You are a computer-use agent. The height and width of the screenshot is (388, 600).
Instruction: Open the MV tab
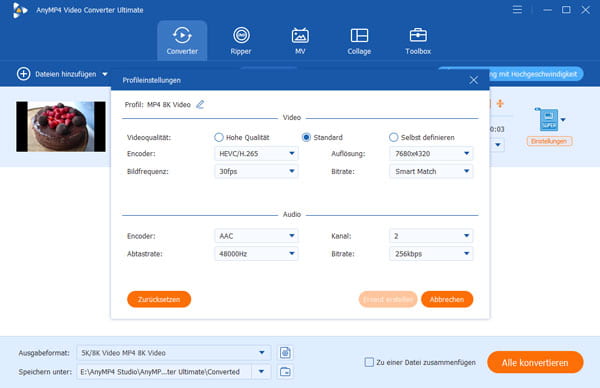tap(300, 41)
